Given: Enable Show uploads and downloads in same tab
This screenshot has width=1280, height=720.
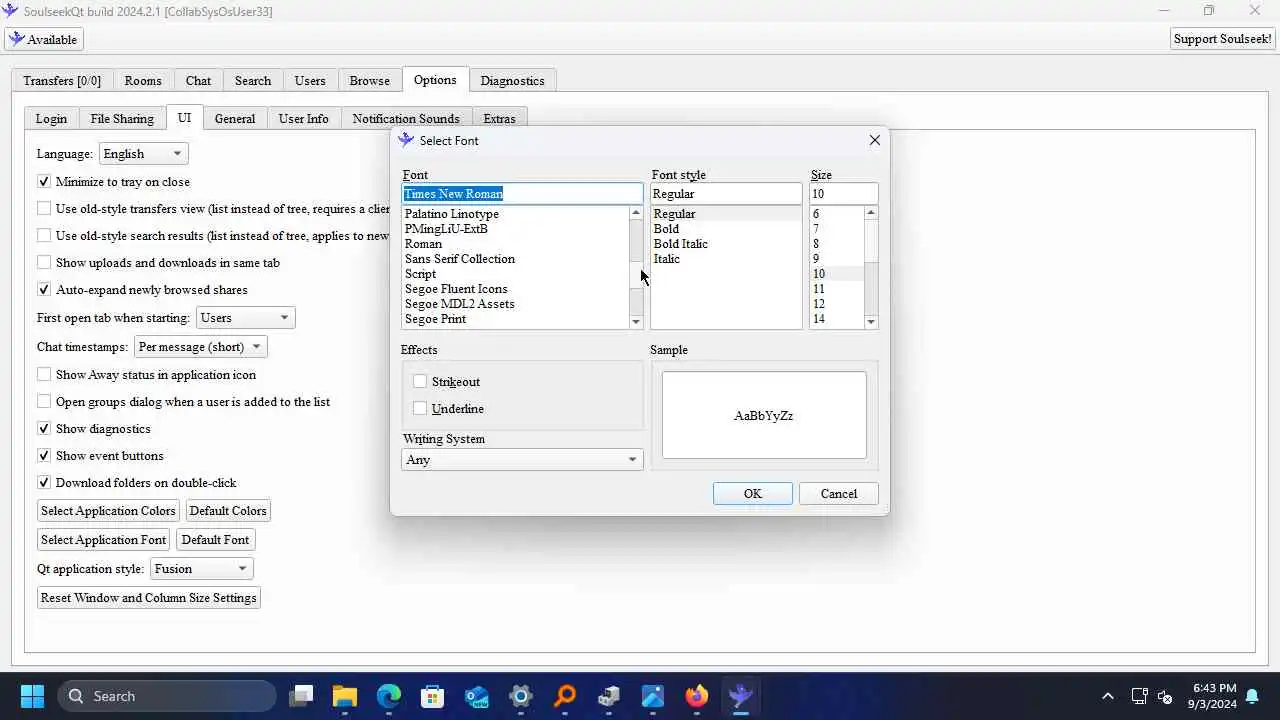Looking at the screenshot, I should 44,263.
